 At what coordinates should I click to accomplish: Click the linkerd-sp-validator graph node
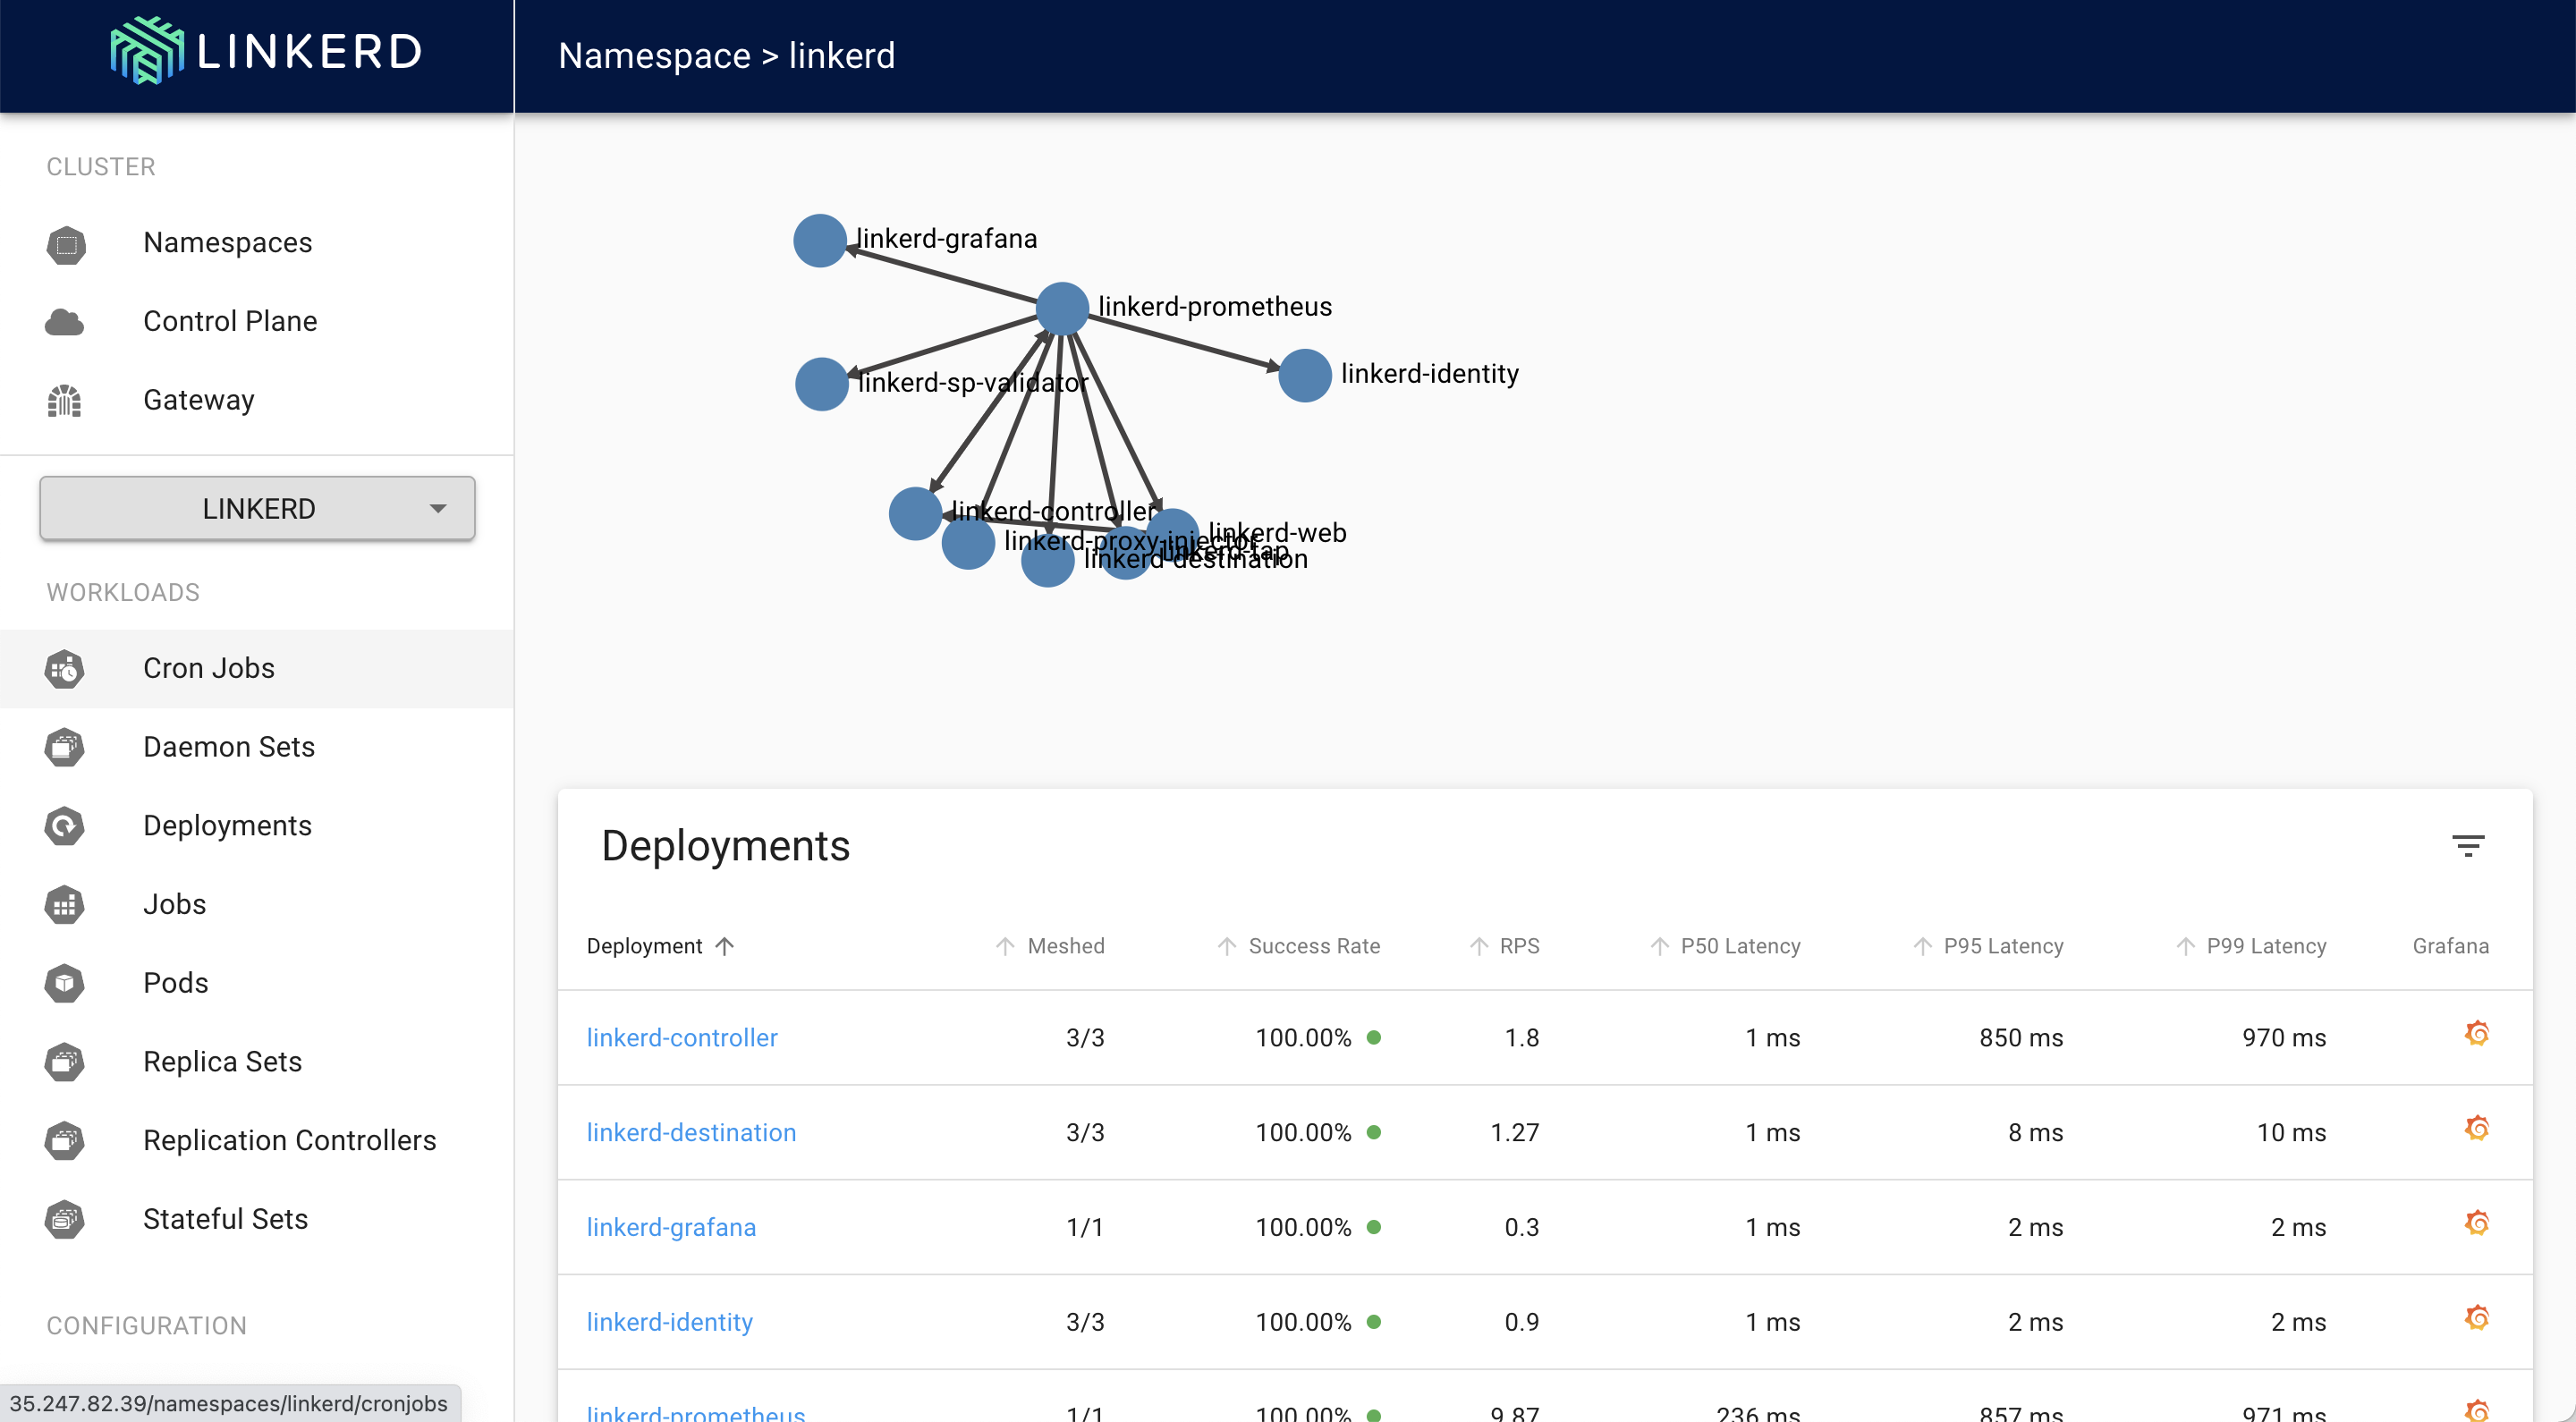pos(822,384)
